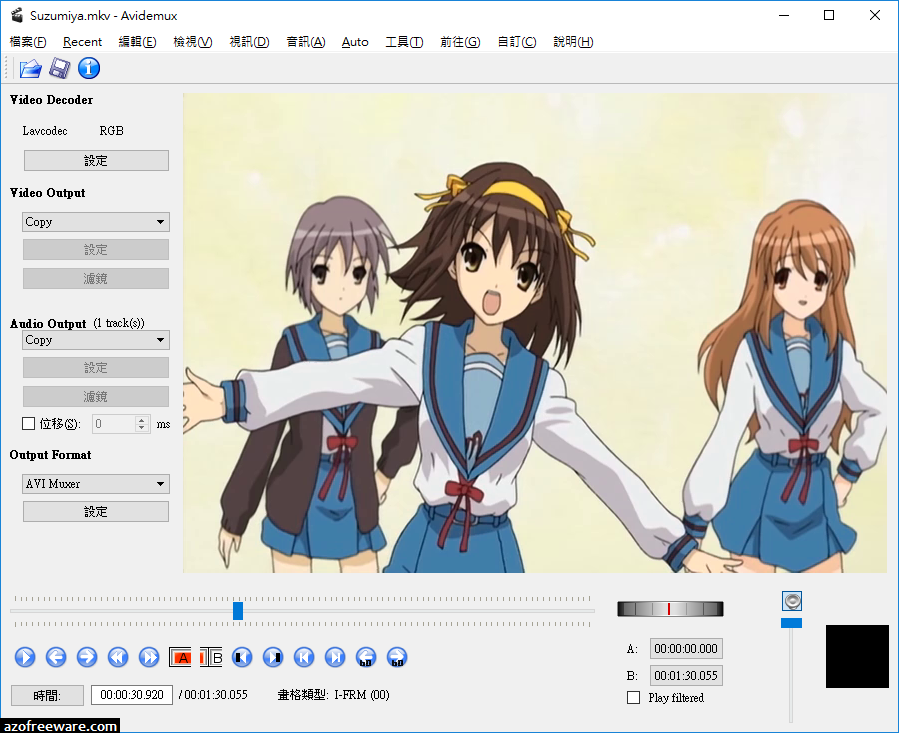The image size is (899, 733).
Task: Go to the first frame
Action: (304, 657)
